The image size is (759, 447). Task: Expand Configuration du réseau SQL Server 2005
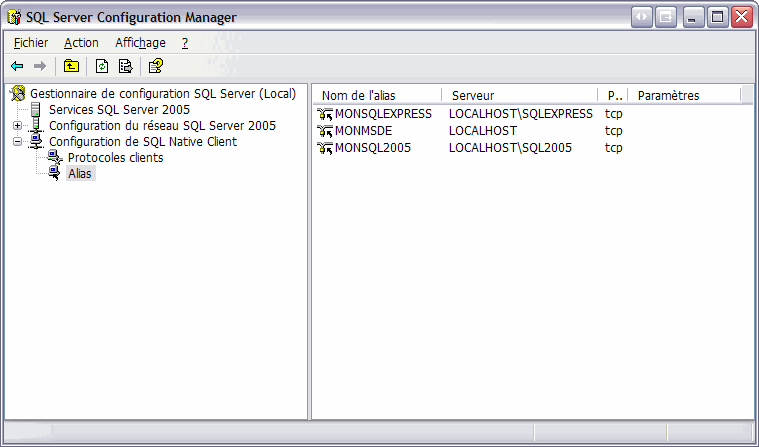[x=17, y=126]
